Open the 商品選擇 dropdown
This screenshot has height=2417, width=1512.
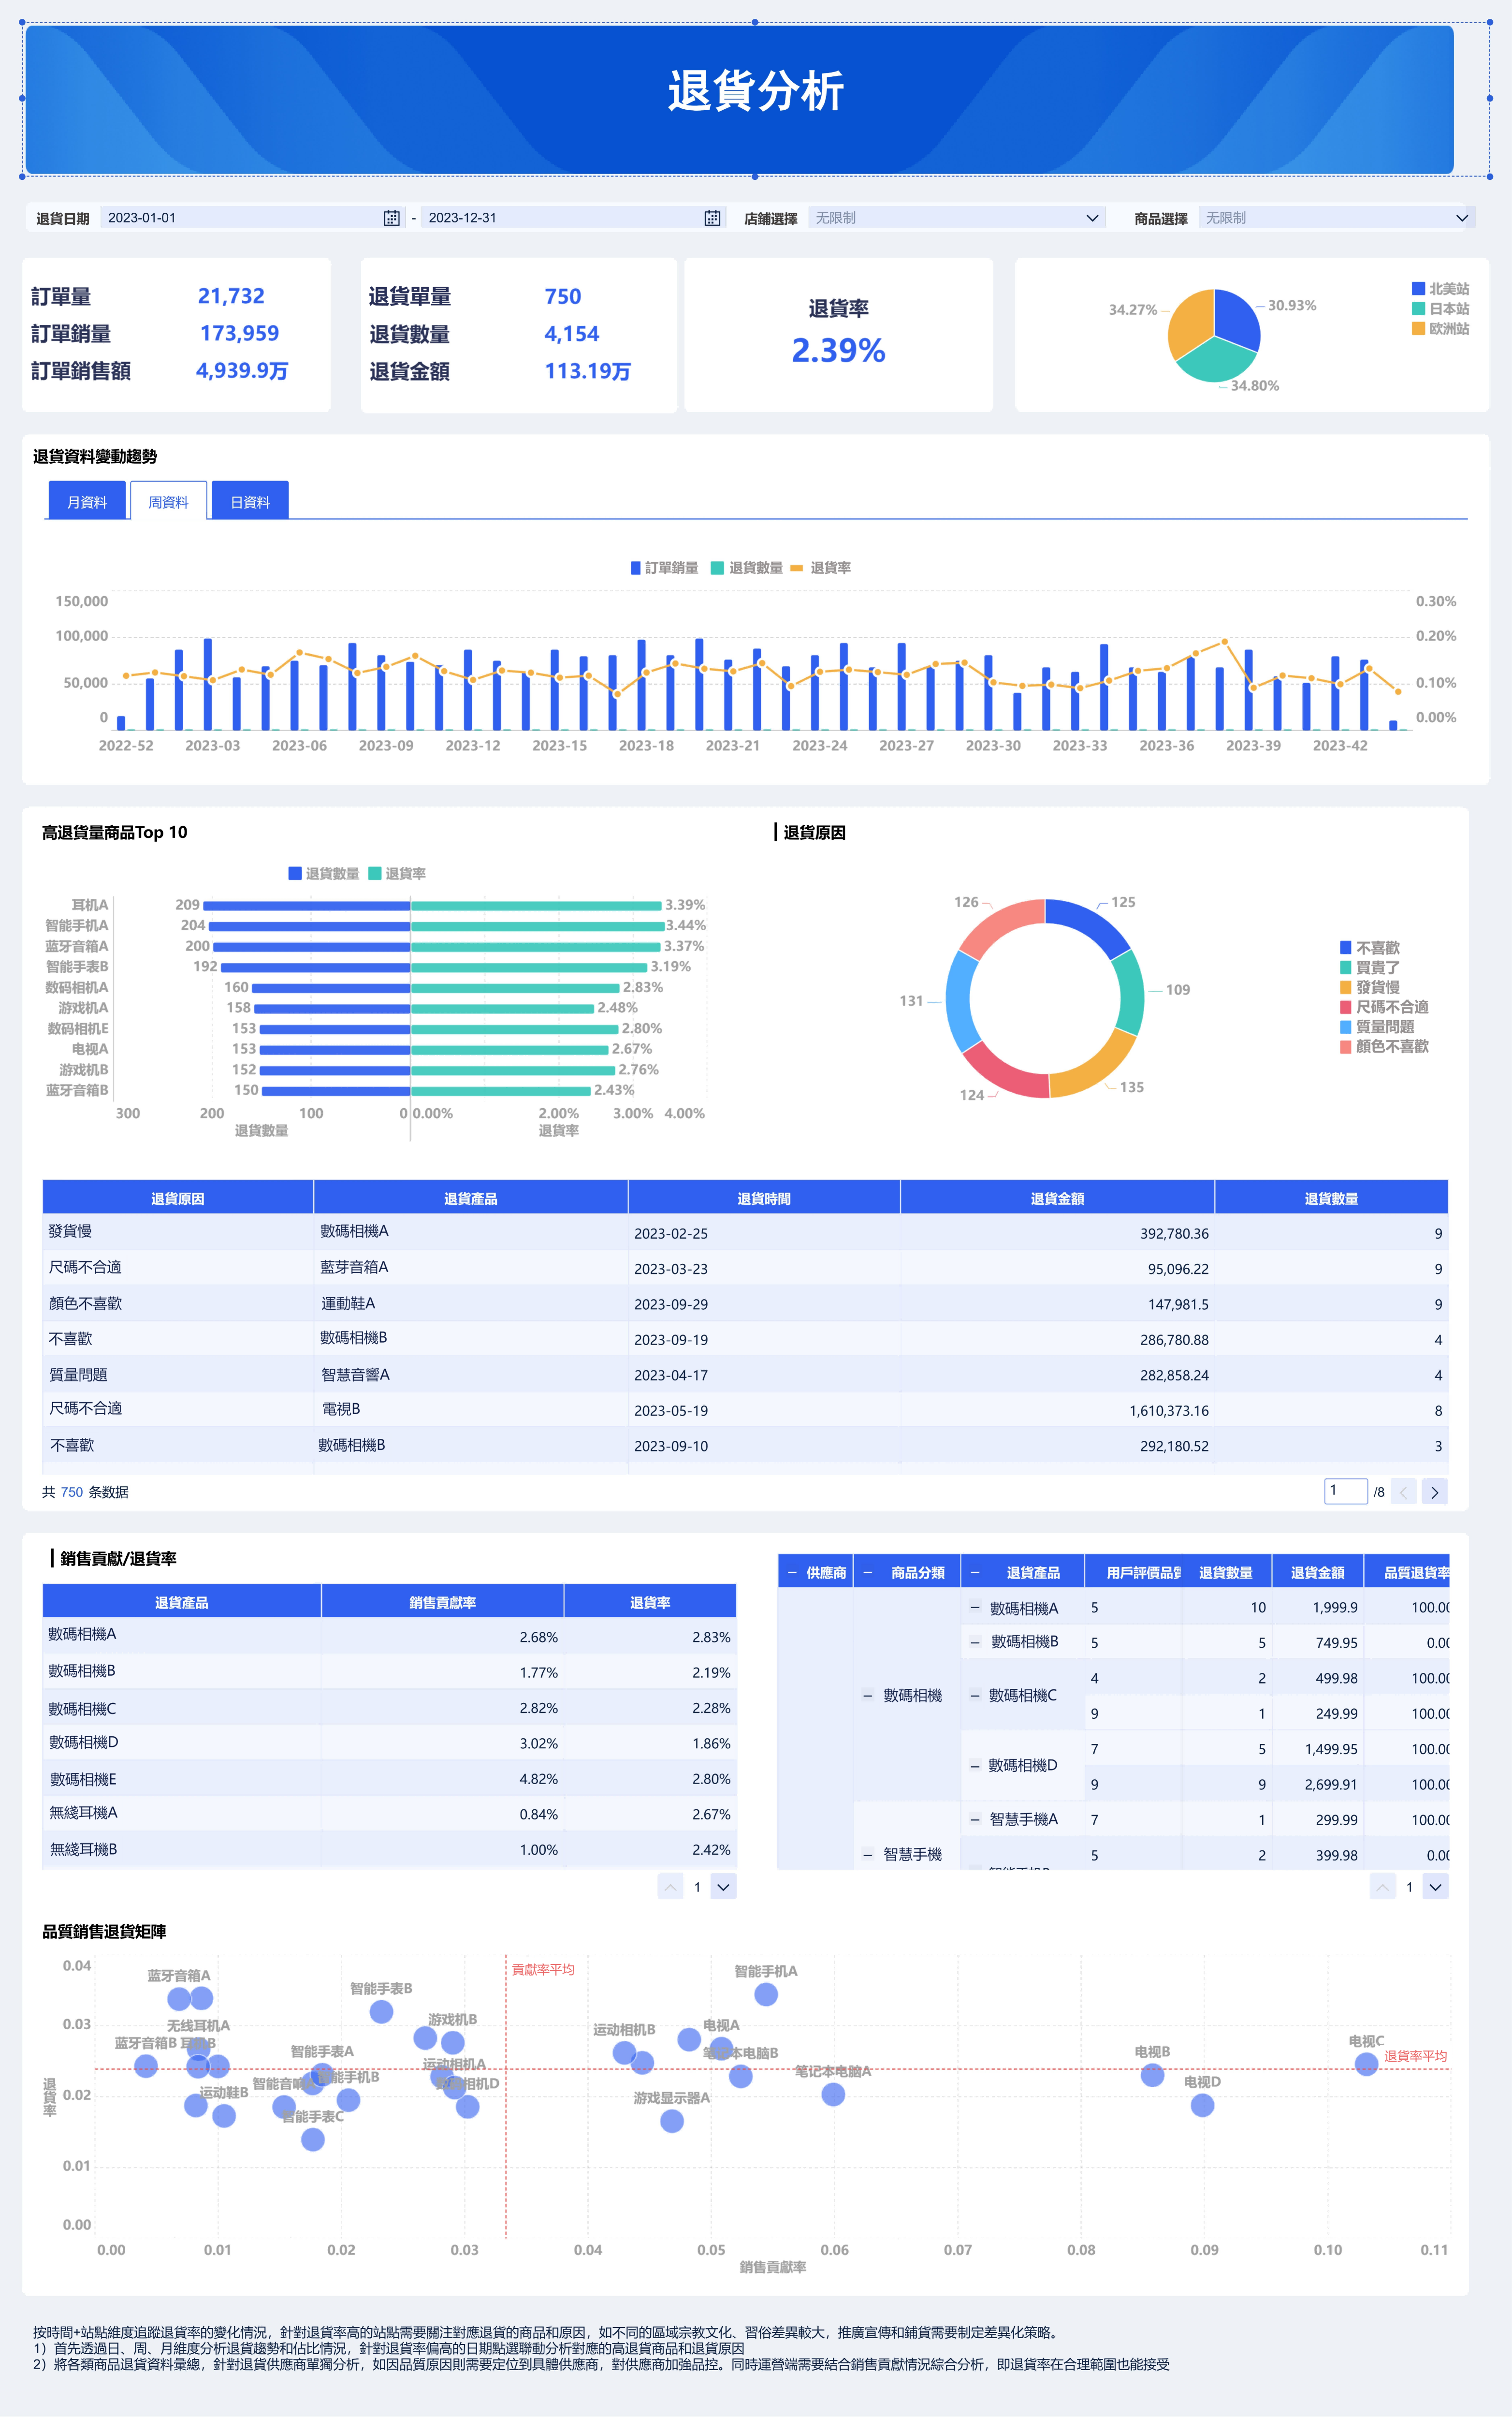pyautogui.click(x=1335, y=218)
